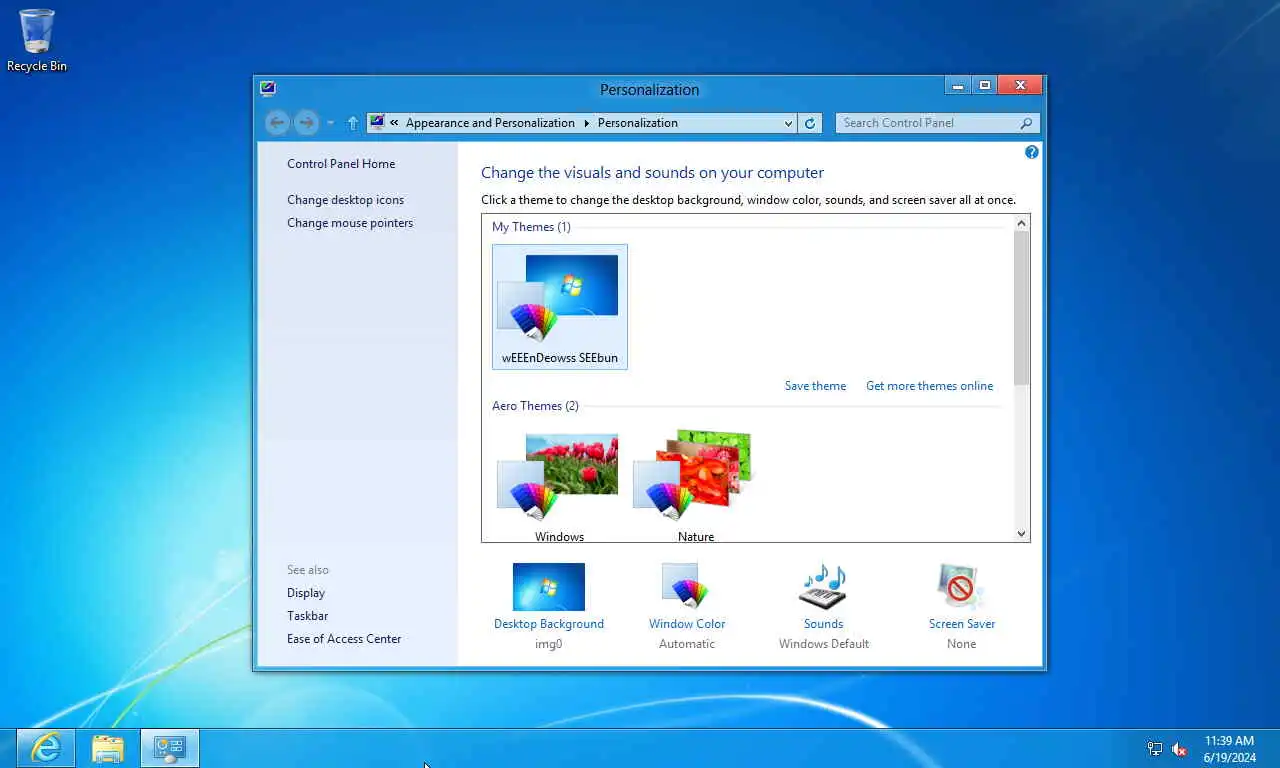The image size is (1280, 768).
Task: Open the Taskbar link under See also
Action: 308,616
